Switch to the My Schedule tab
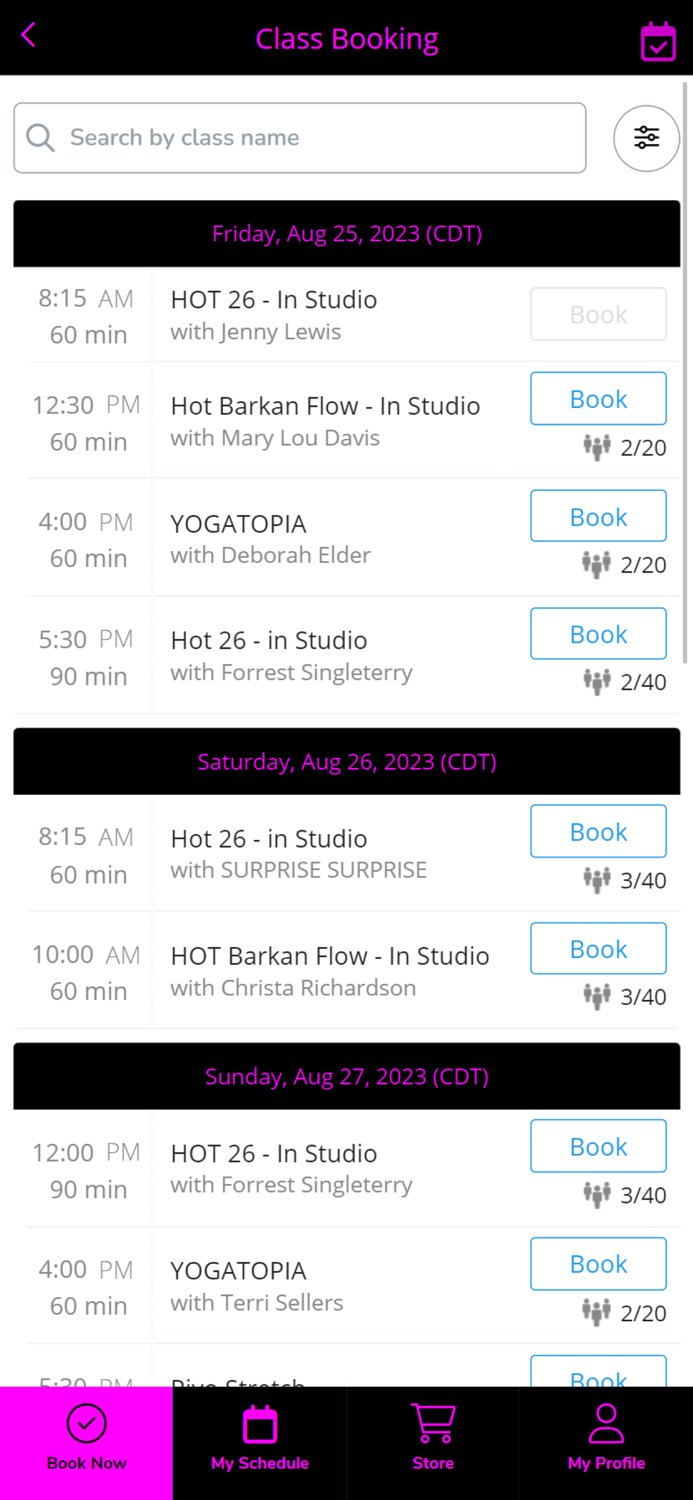Image resolution: width=693 pixels, height=1500 pixels. (259, 1443)
